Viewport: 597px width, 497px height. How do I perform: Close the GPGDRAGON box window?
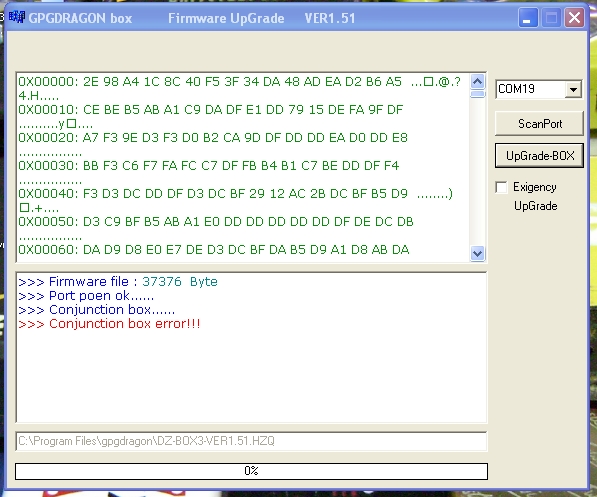tap(575, 18)
